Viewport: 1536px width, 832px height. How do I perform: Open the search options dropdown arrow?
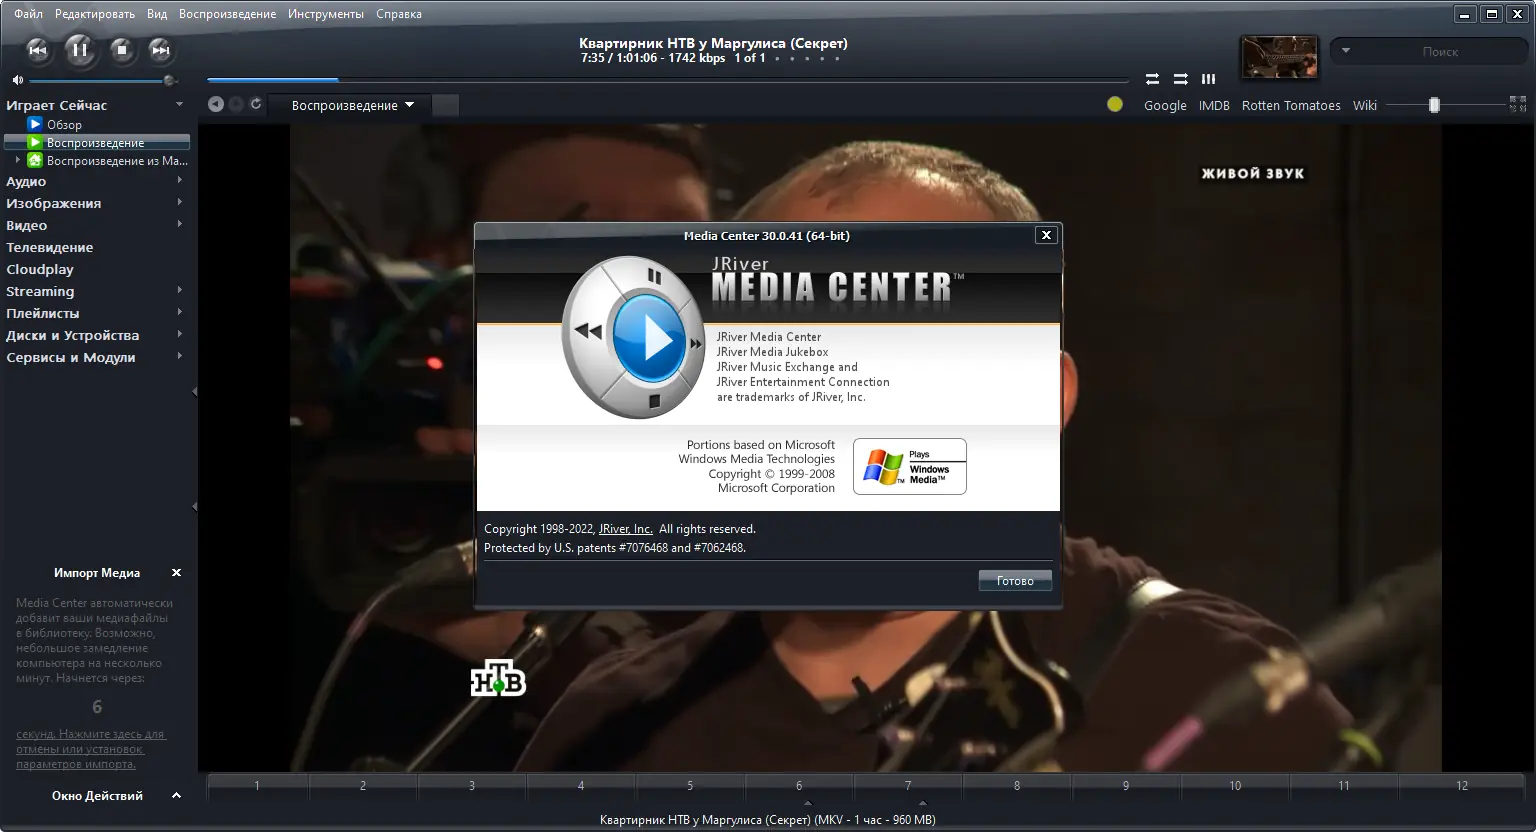1346,51
